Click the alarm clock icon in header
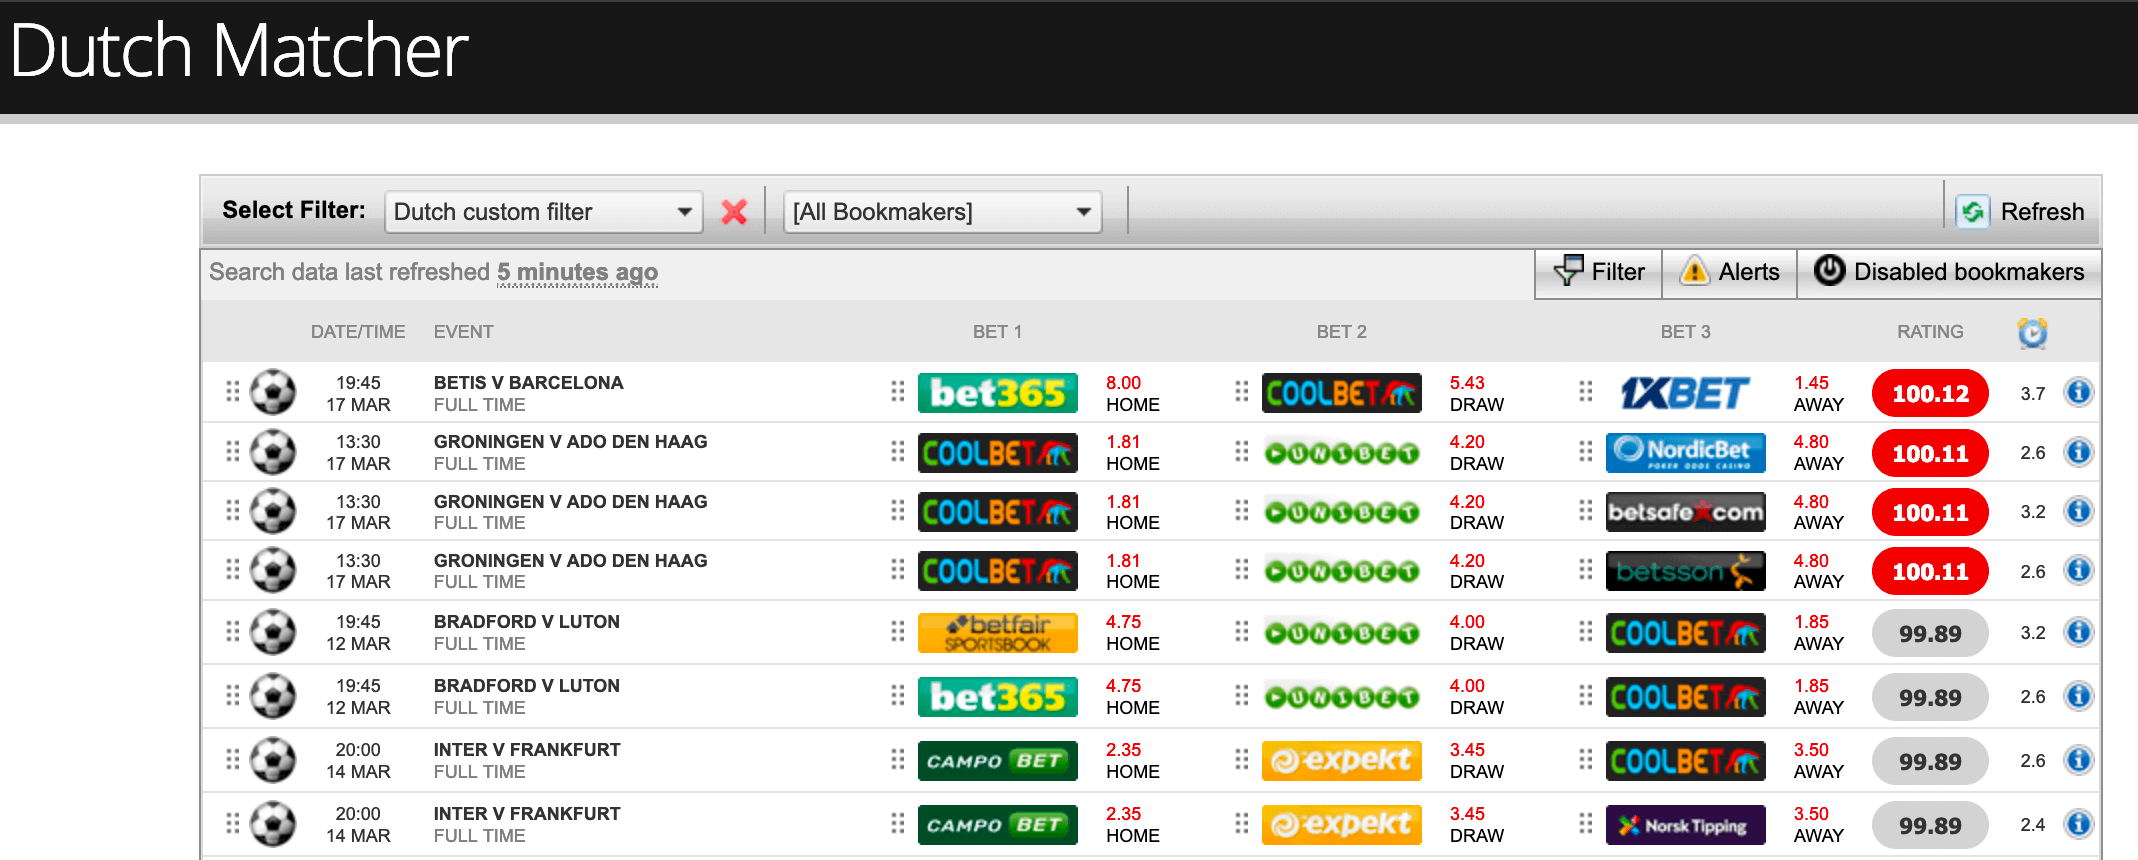The width and height of the screenshot is (2138, 860). tap(2032, 332)
